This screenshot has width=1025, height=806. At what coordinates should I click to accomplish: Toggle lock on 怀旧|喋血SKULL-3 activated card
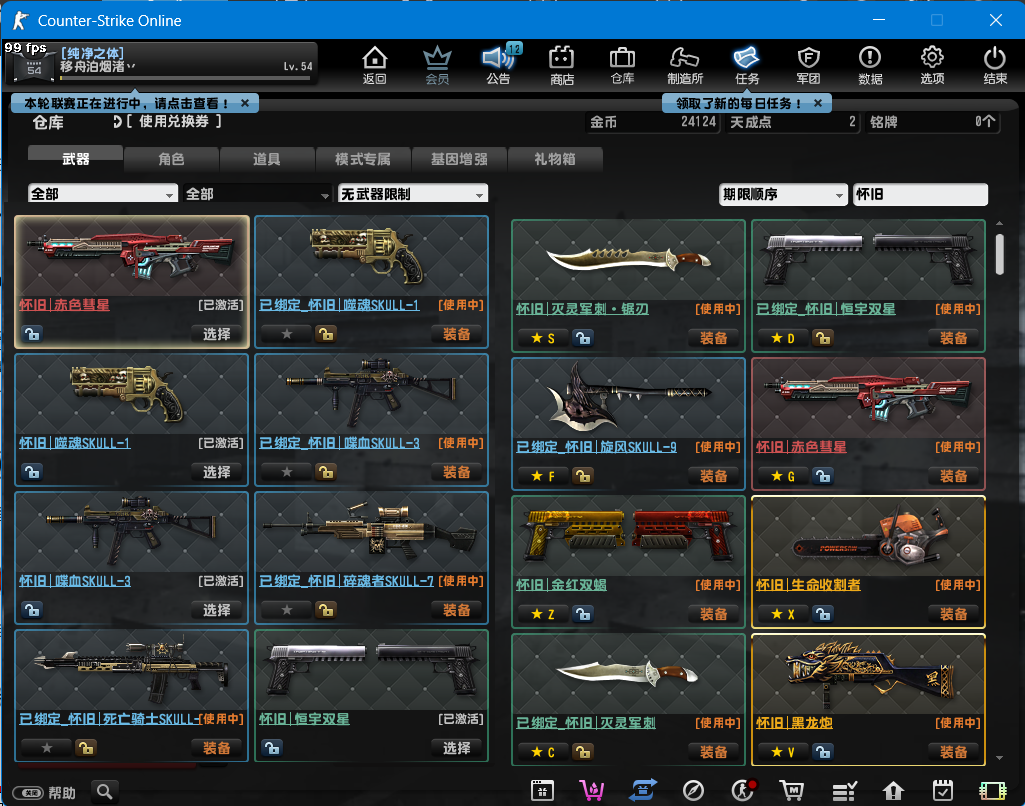pos(32,610)
